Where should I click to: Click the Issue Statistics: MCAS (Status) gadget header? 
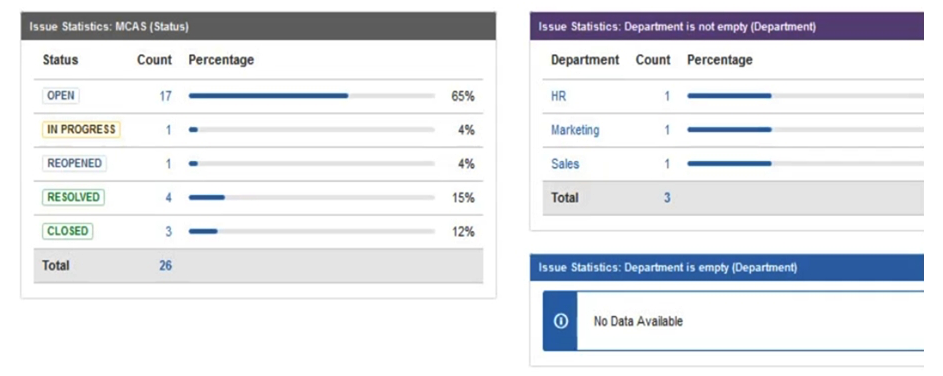(x=259, y=26)
